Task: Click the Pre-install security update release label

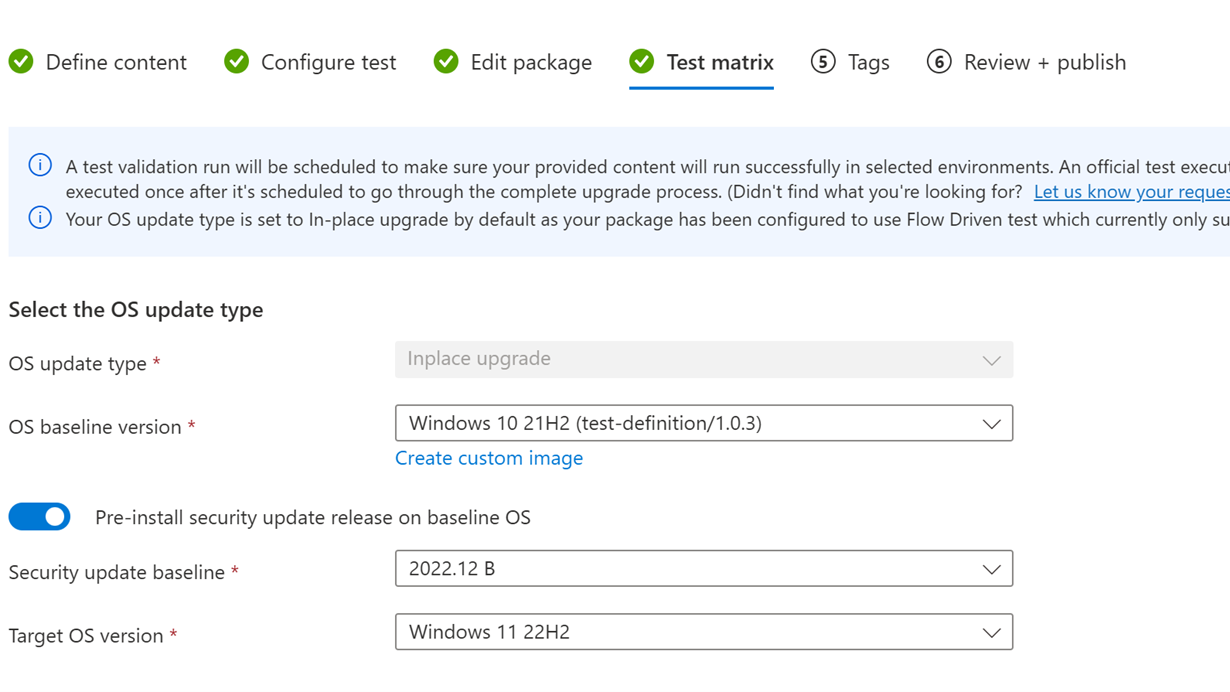Action: (312, 517)
